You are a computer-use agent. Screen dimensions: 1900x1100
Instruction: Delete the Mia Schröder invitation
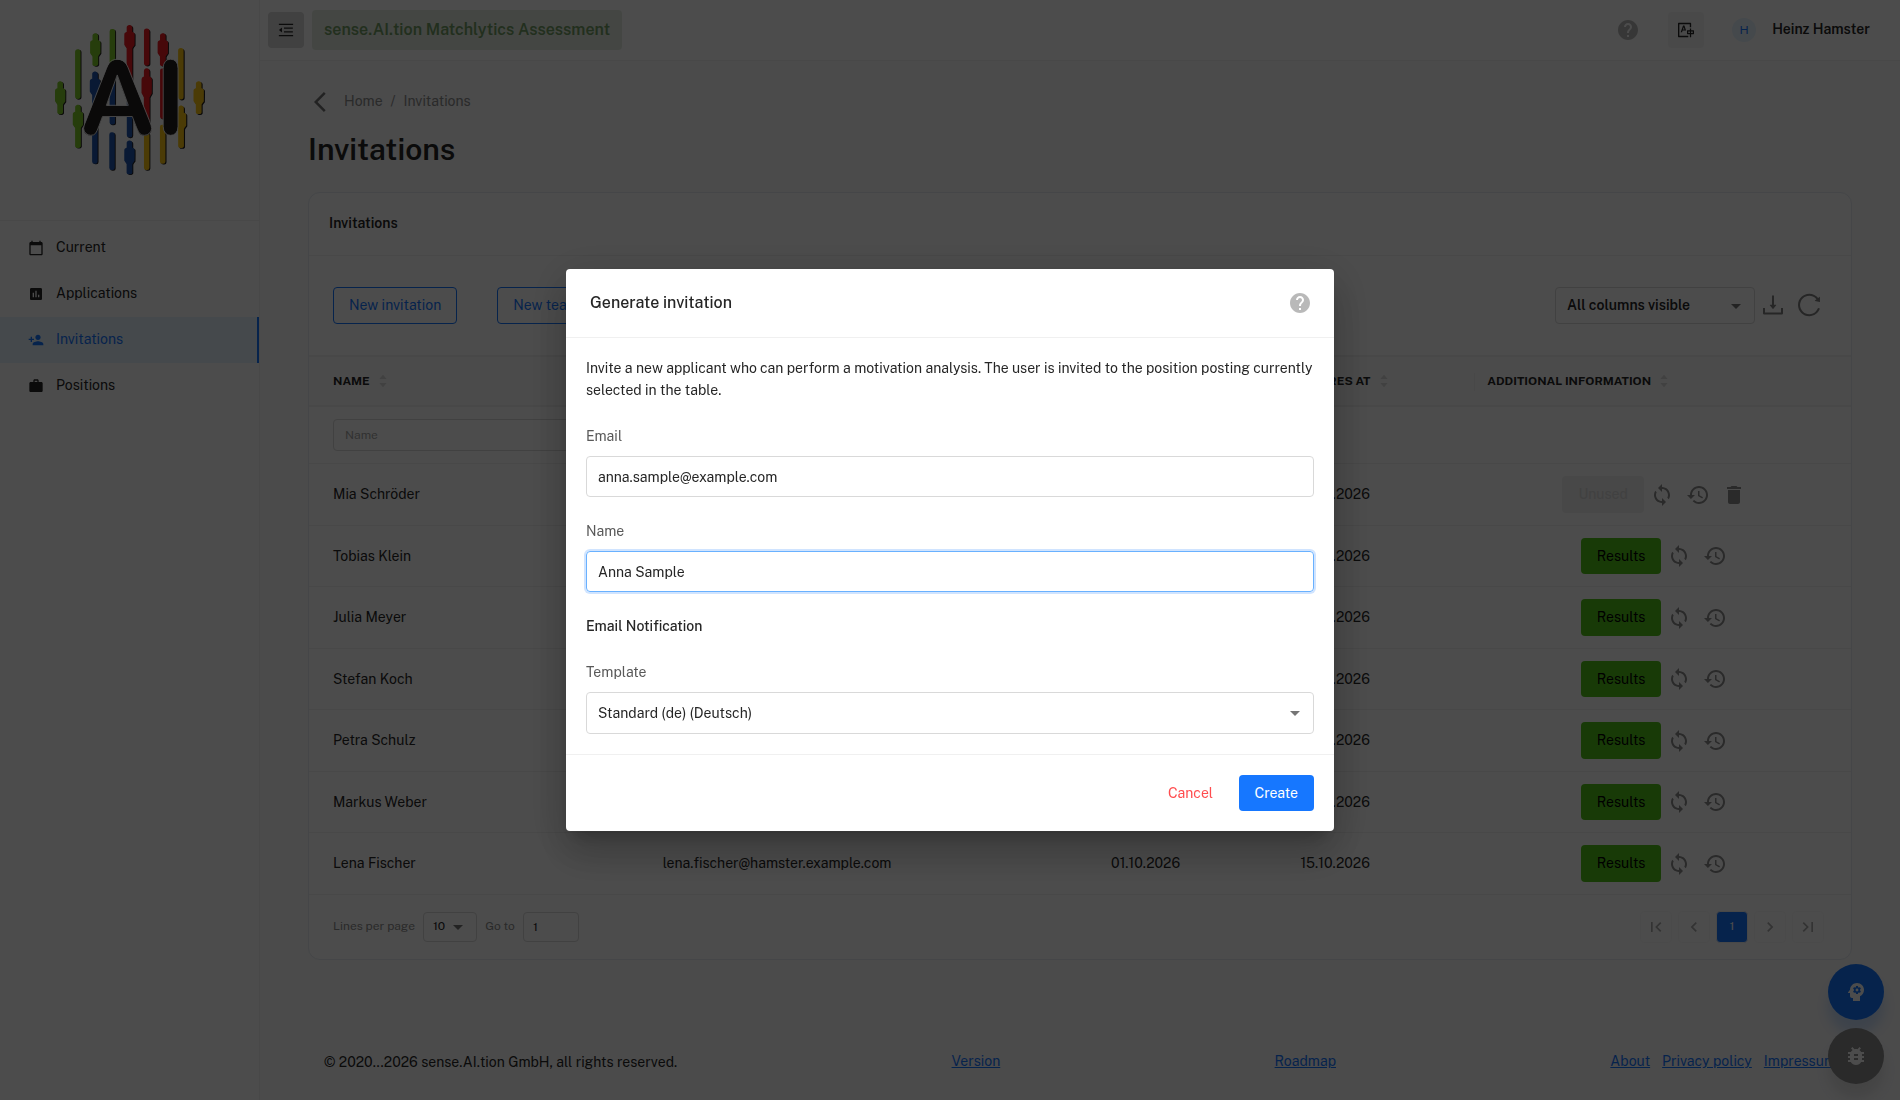(x=1734, y=495)
